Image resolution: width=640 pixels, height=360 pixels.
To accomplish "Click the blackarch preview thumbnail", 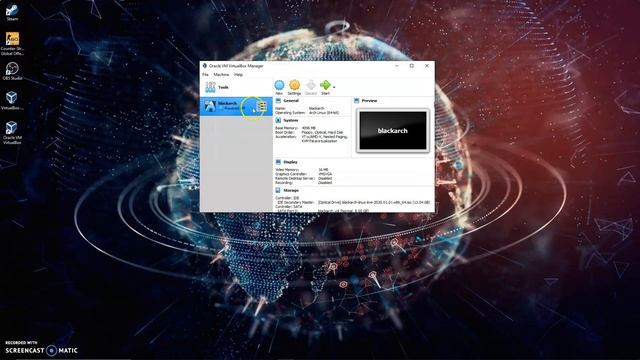I will pyautogui.click(x=393, y=131).
